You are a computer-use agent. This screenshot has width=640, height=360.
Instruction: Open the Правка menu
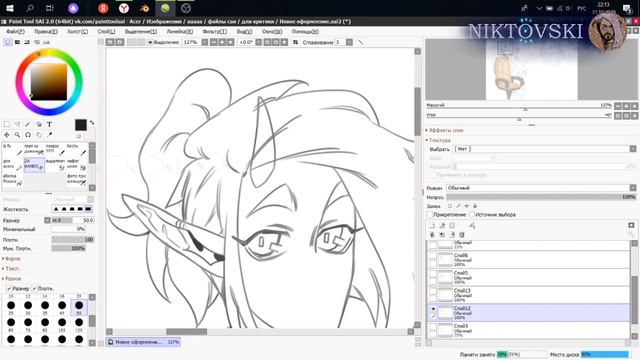pos(46,31)
